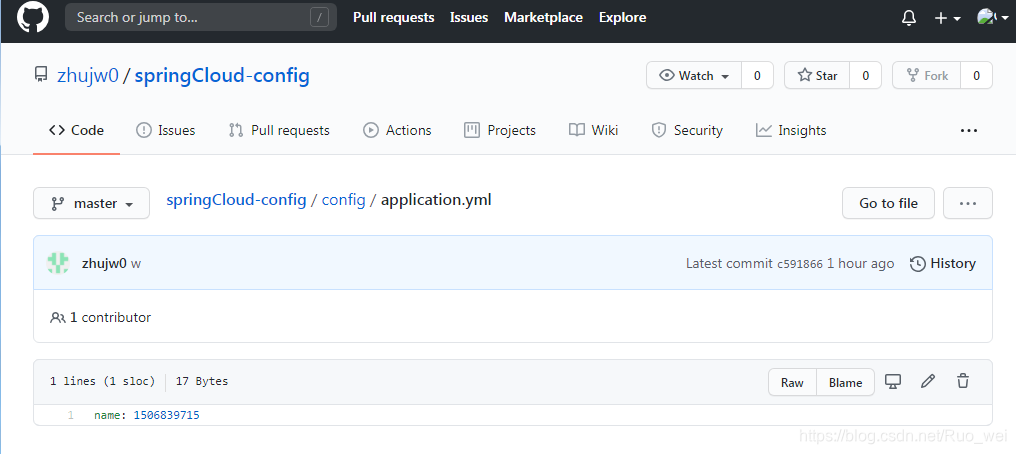Open the commit message w

(136, 264)
